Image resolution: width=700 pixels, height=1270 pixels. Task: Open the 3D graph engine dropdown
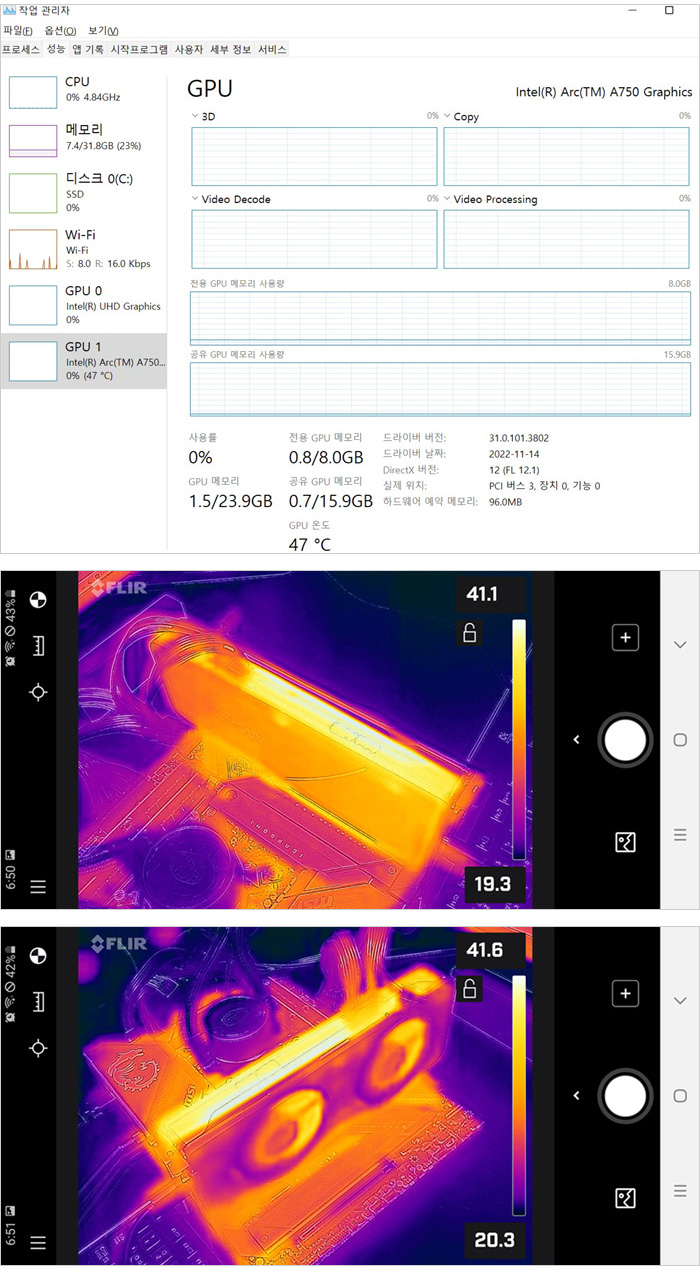(195, 117)
